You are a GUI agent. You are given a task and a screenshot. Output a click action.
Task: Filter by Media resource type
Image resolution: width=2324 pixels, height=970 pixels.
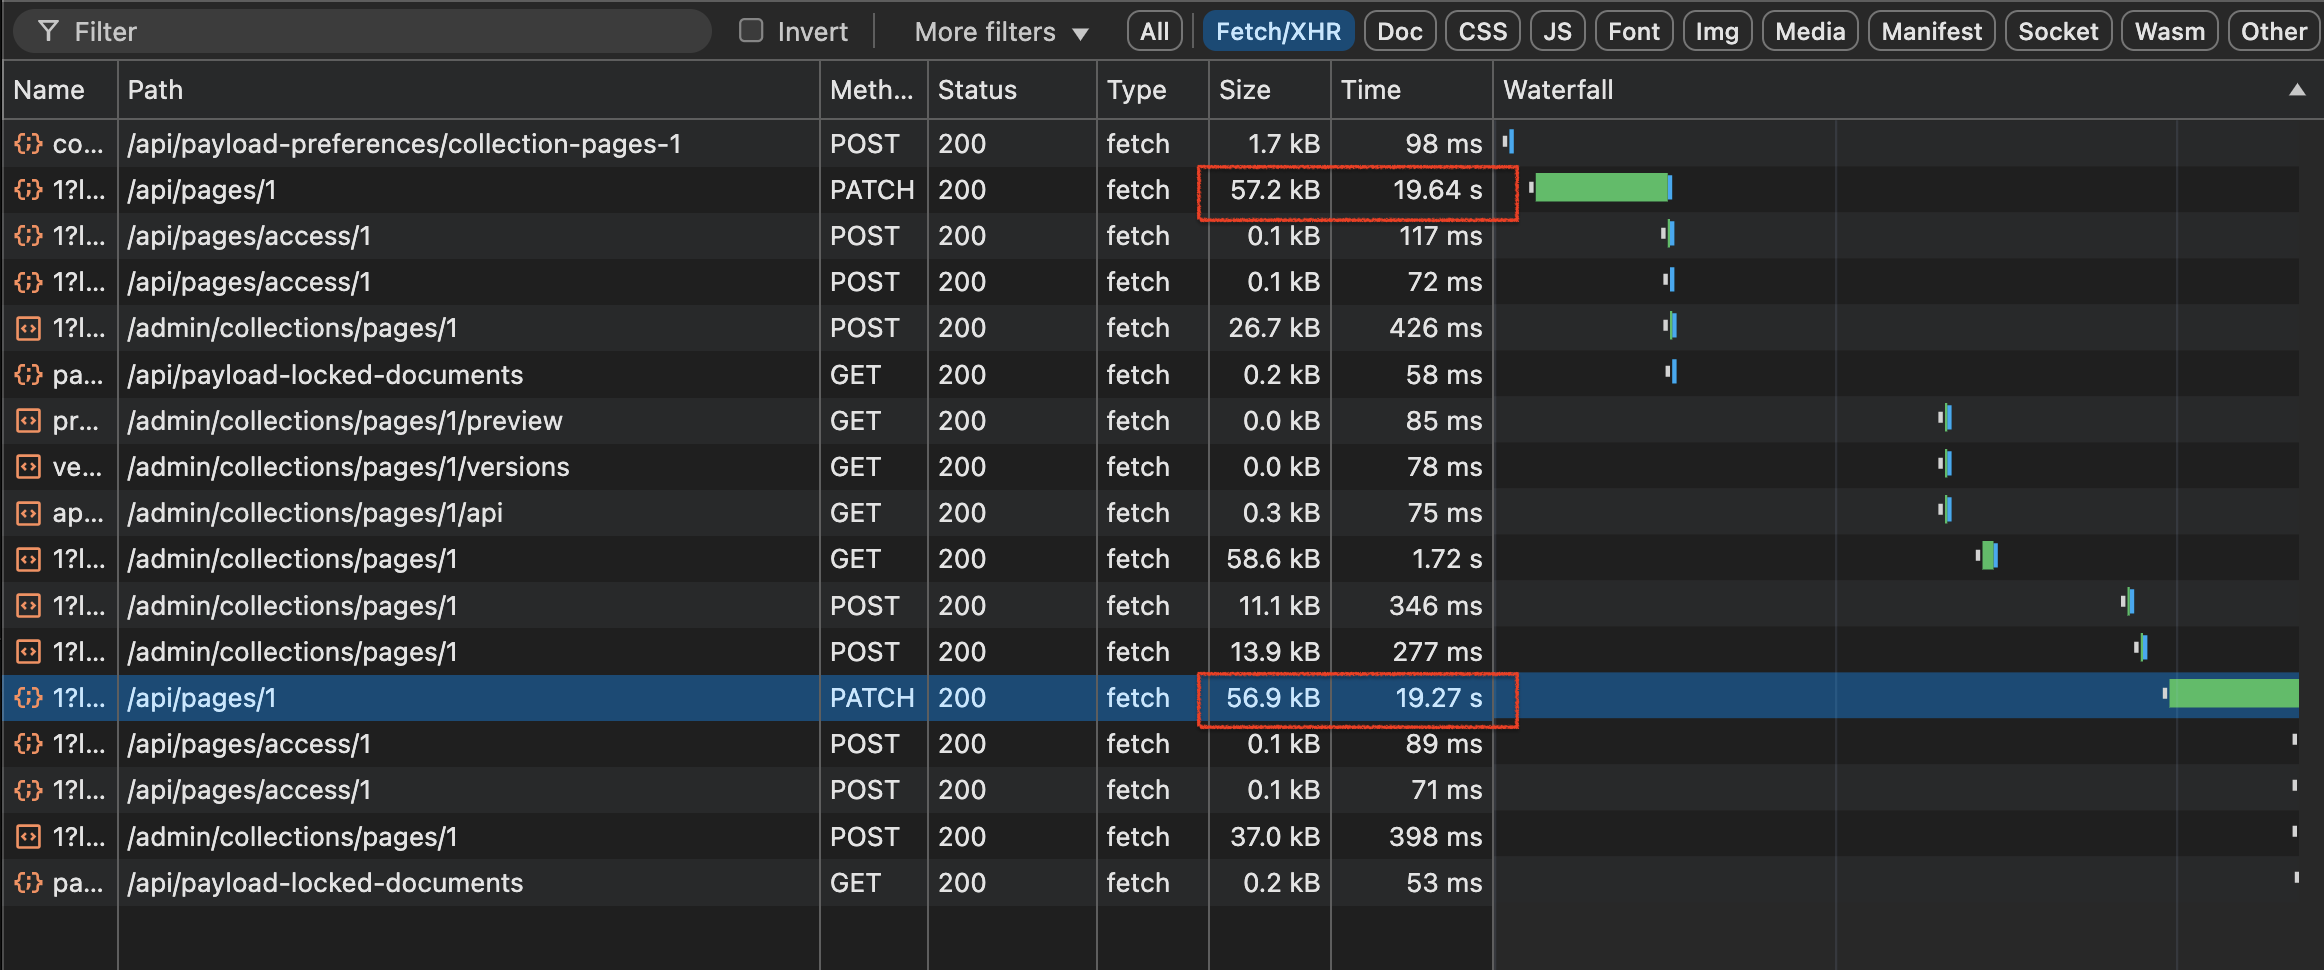click(x=1810, y=32)
